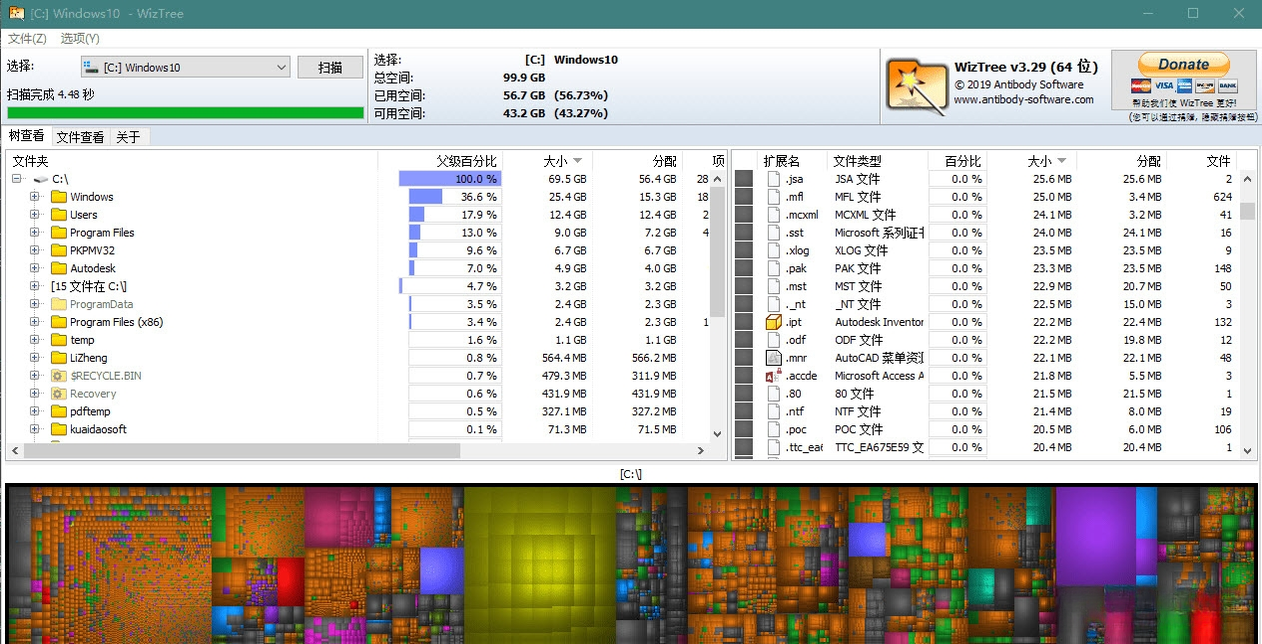The height and width of the screenshot is (644, 1262).
Task: Select the $RECYCLE.BIN system folder icon
Action: pos(59,376)
